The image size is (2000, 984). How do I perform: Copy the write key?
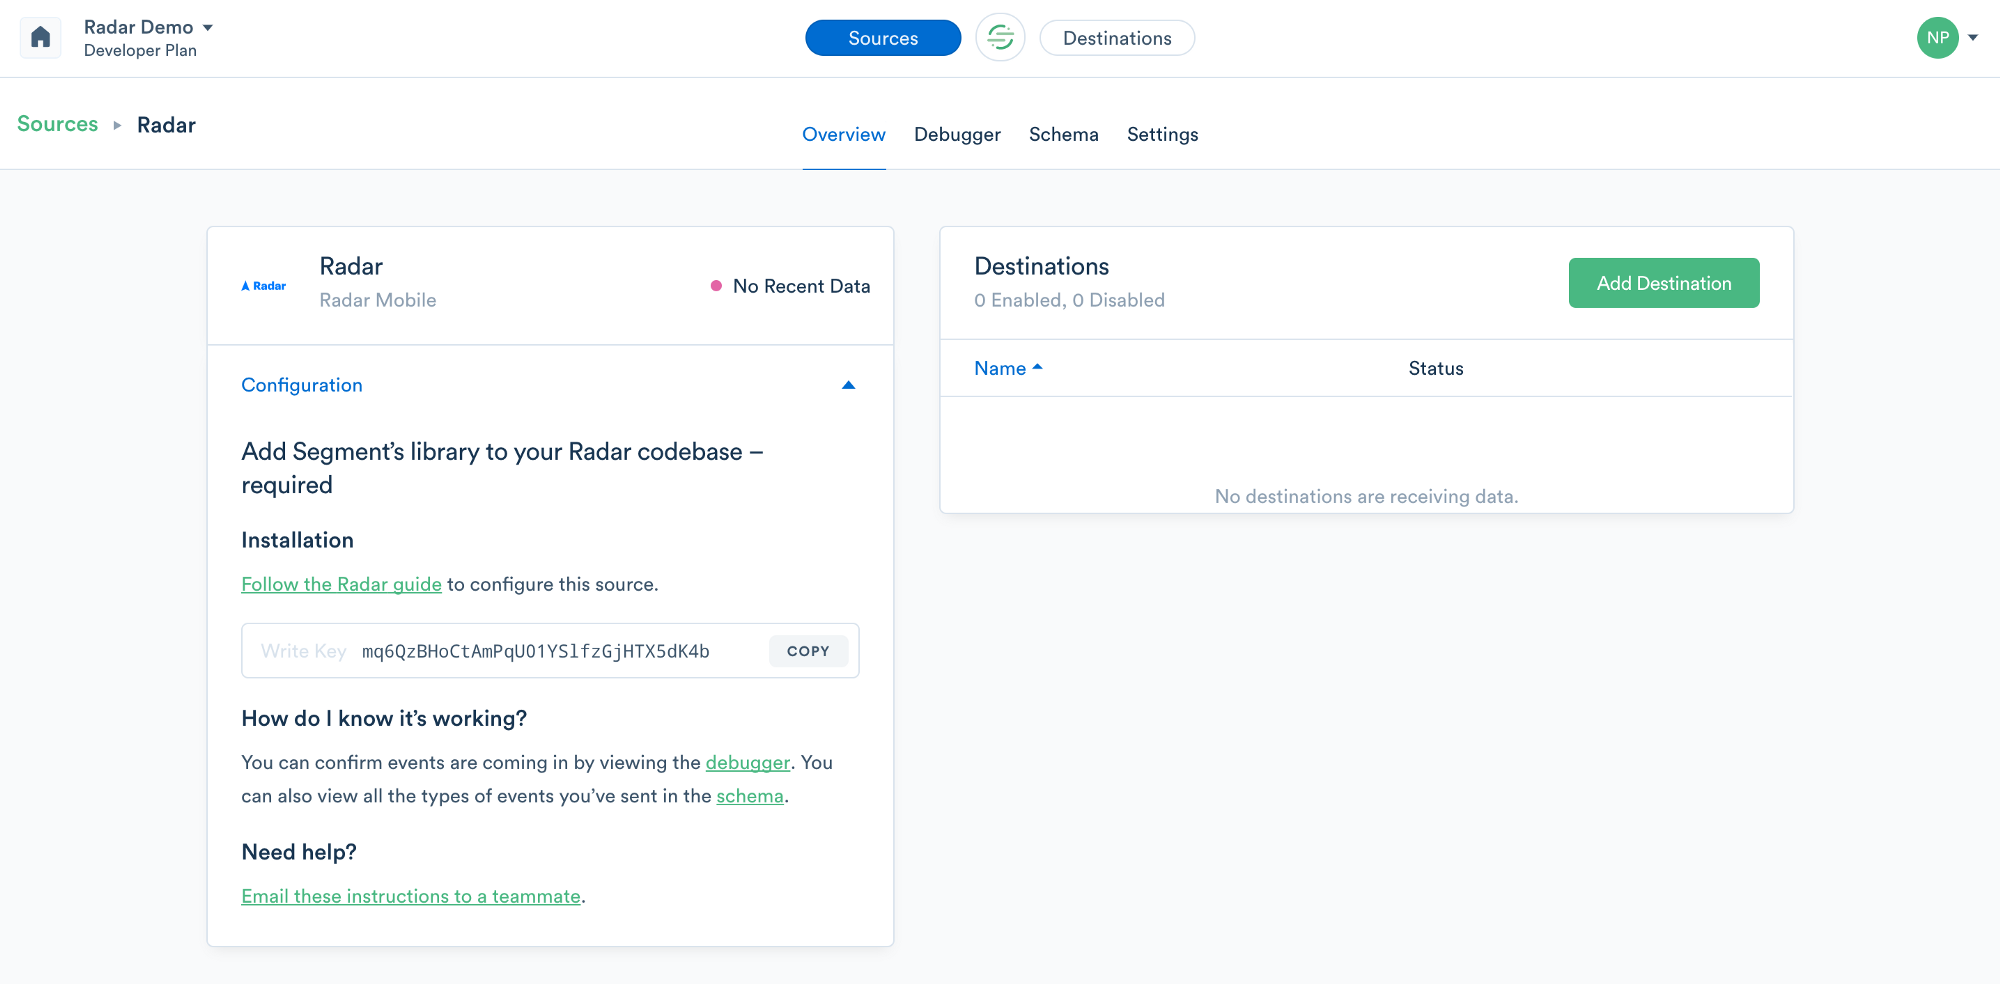tap(808, 651)
